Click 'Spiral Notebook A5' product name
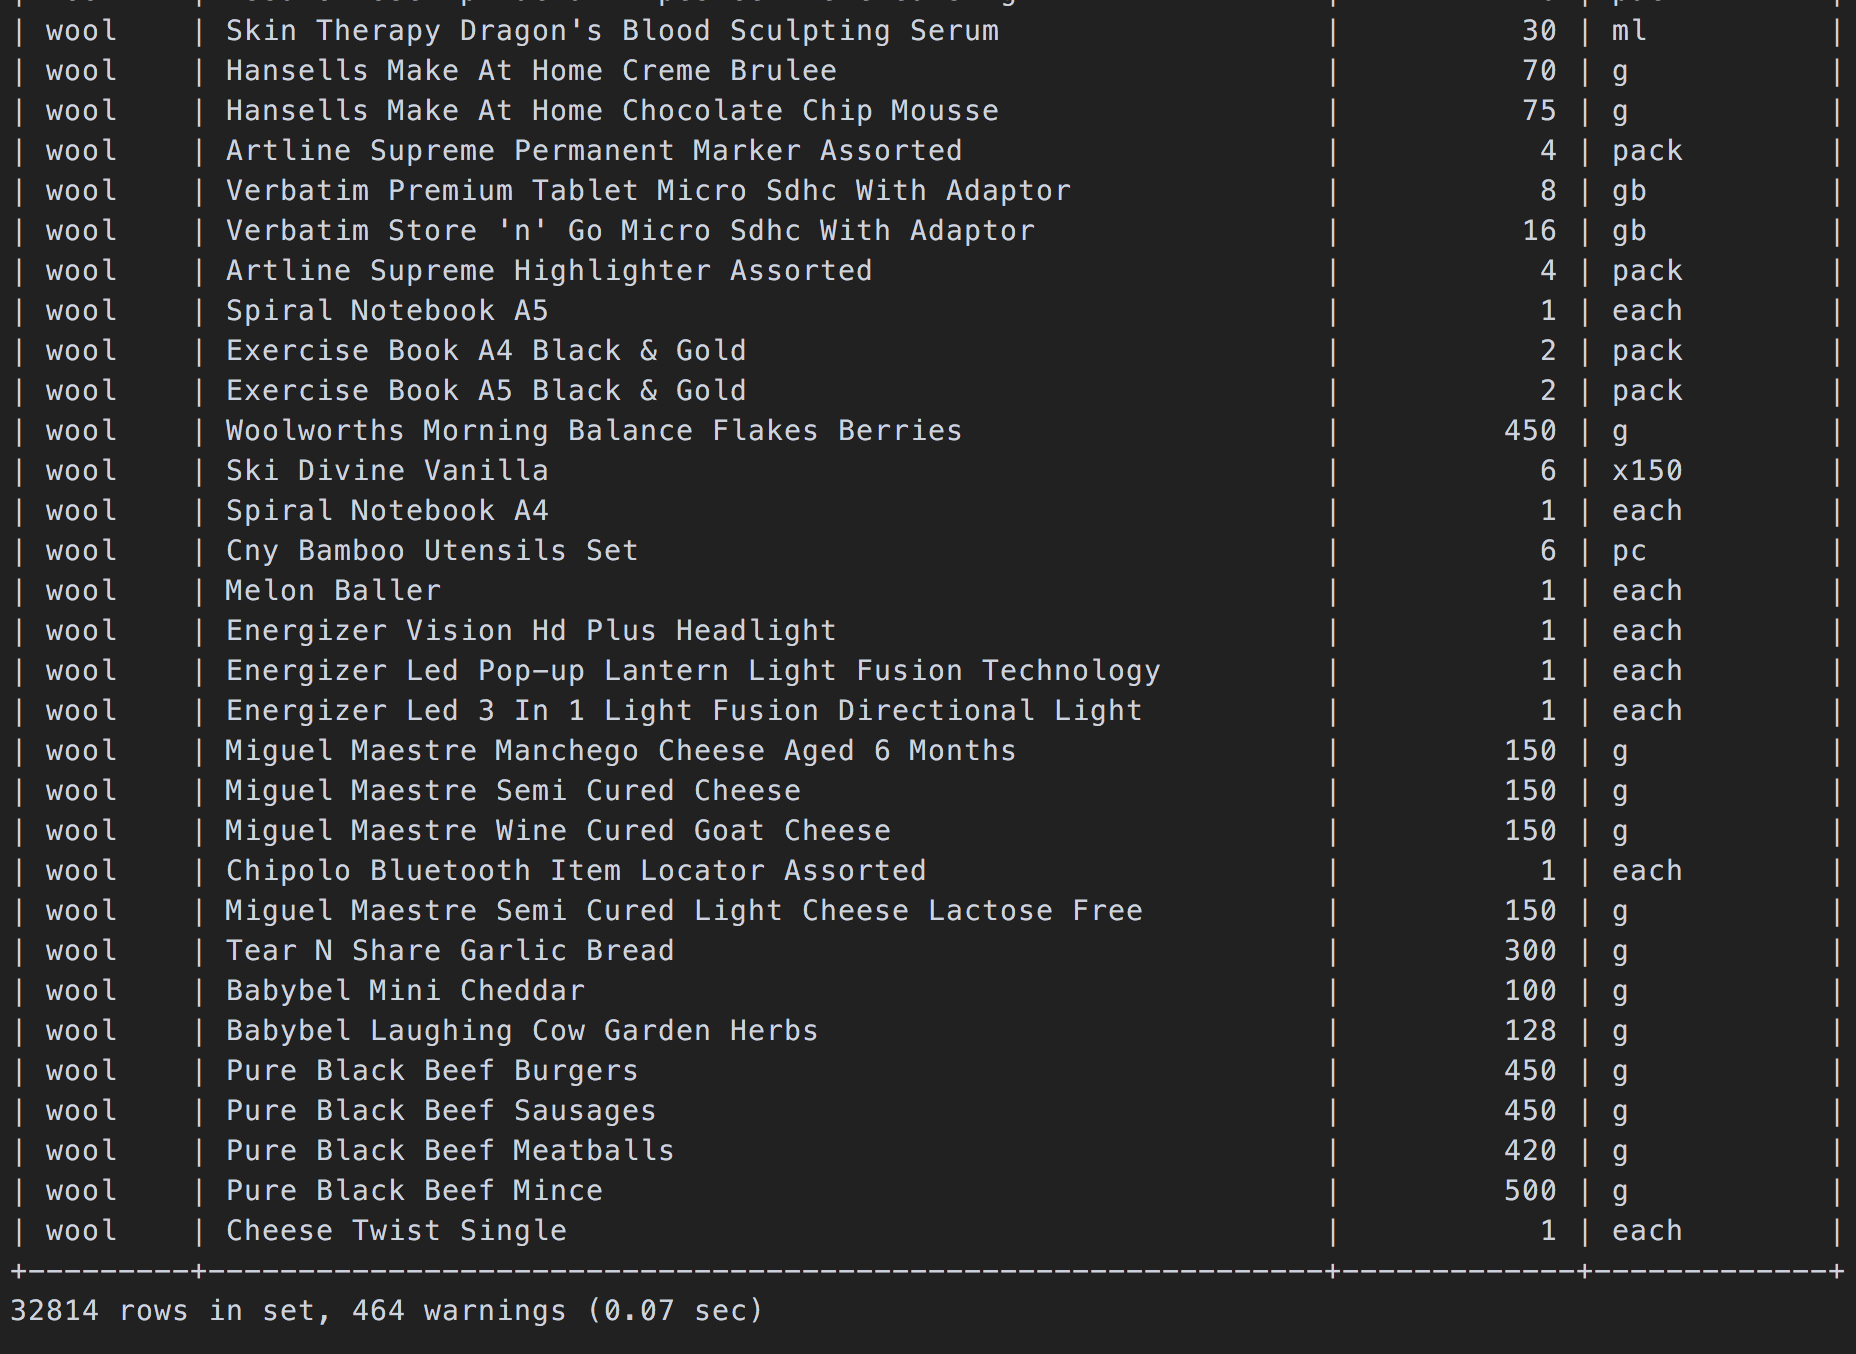The height and width of the screenshot is (1354, 1856). point(387,311)
